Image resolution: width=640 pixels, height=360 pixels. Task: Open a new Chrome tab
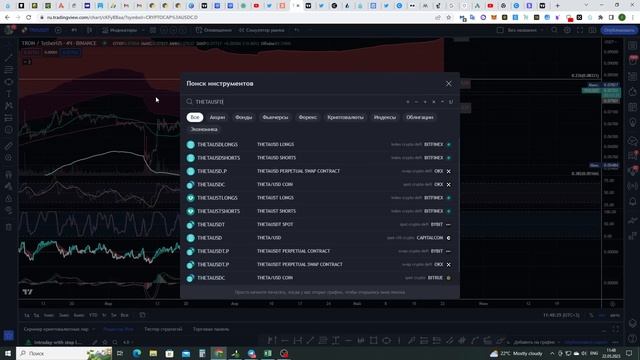(557, 6)
